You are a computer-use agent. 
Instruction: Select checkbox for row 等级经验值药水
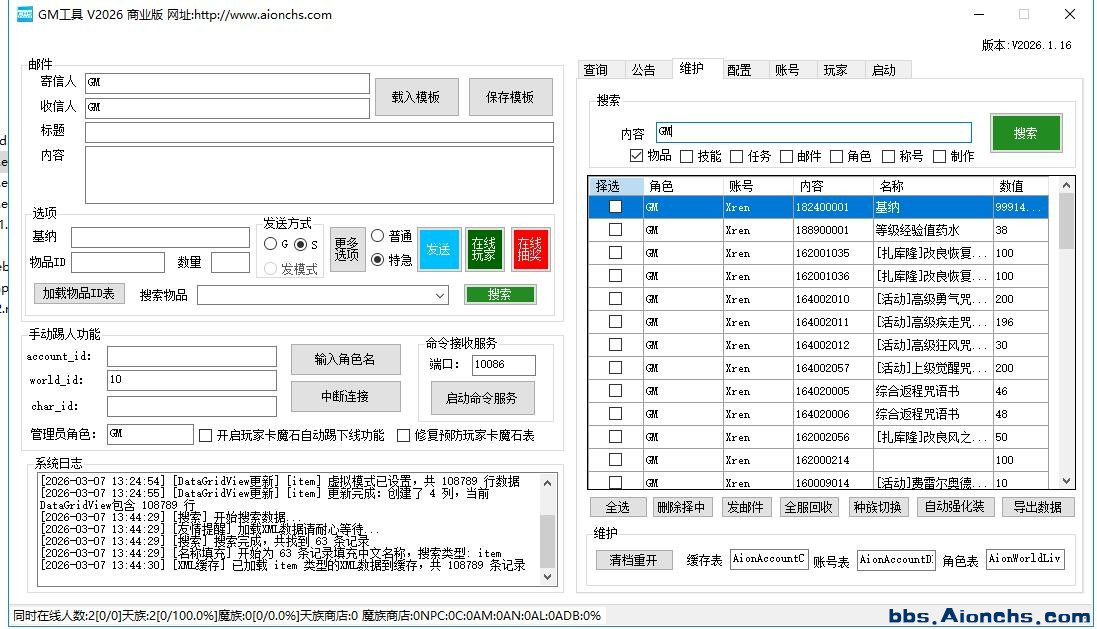click(615, 229)
